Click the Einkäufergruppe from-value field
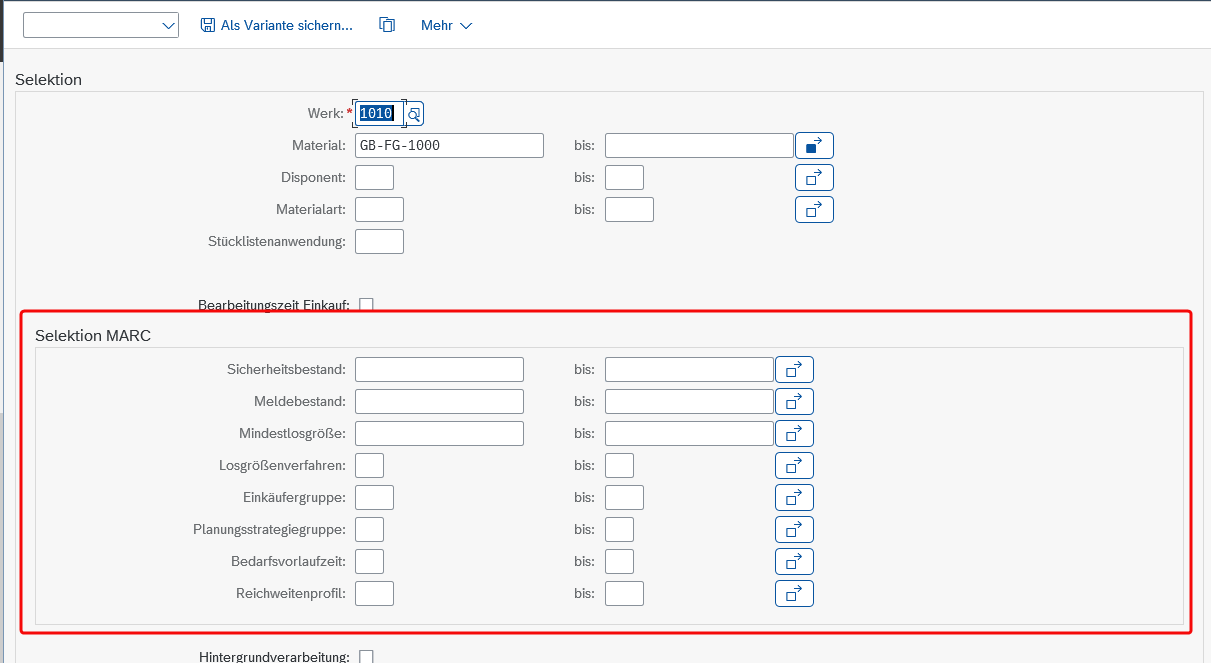 (x=374, y=498)
